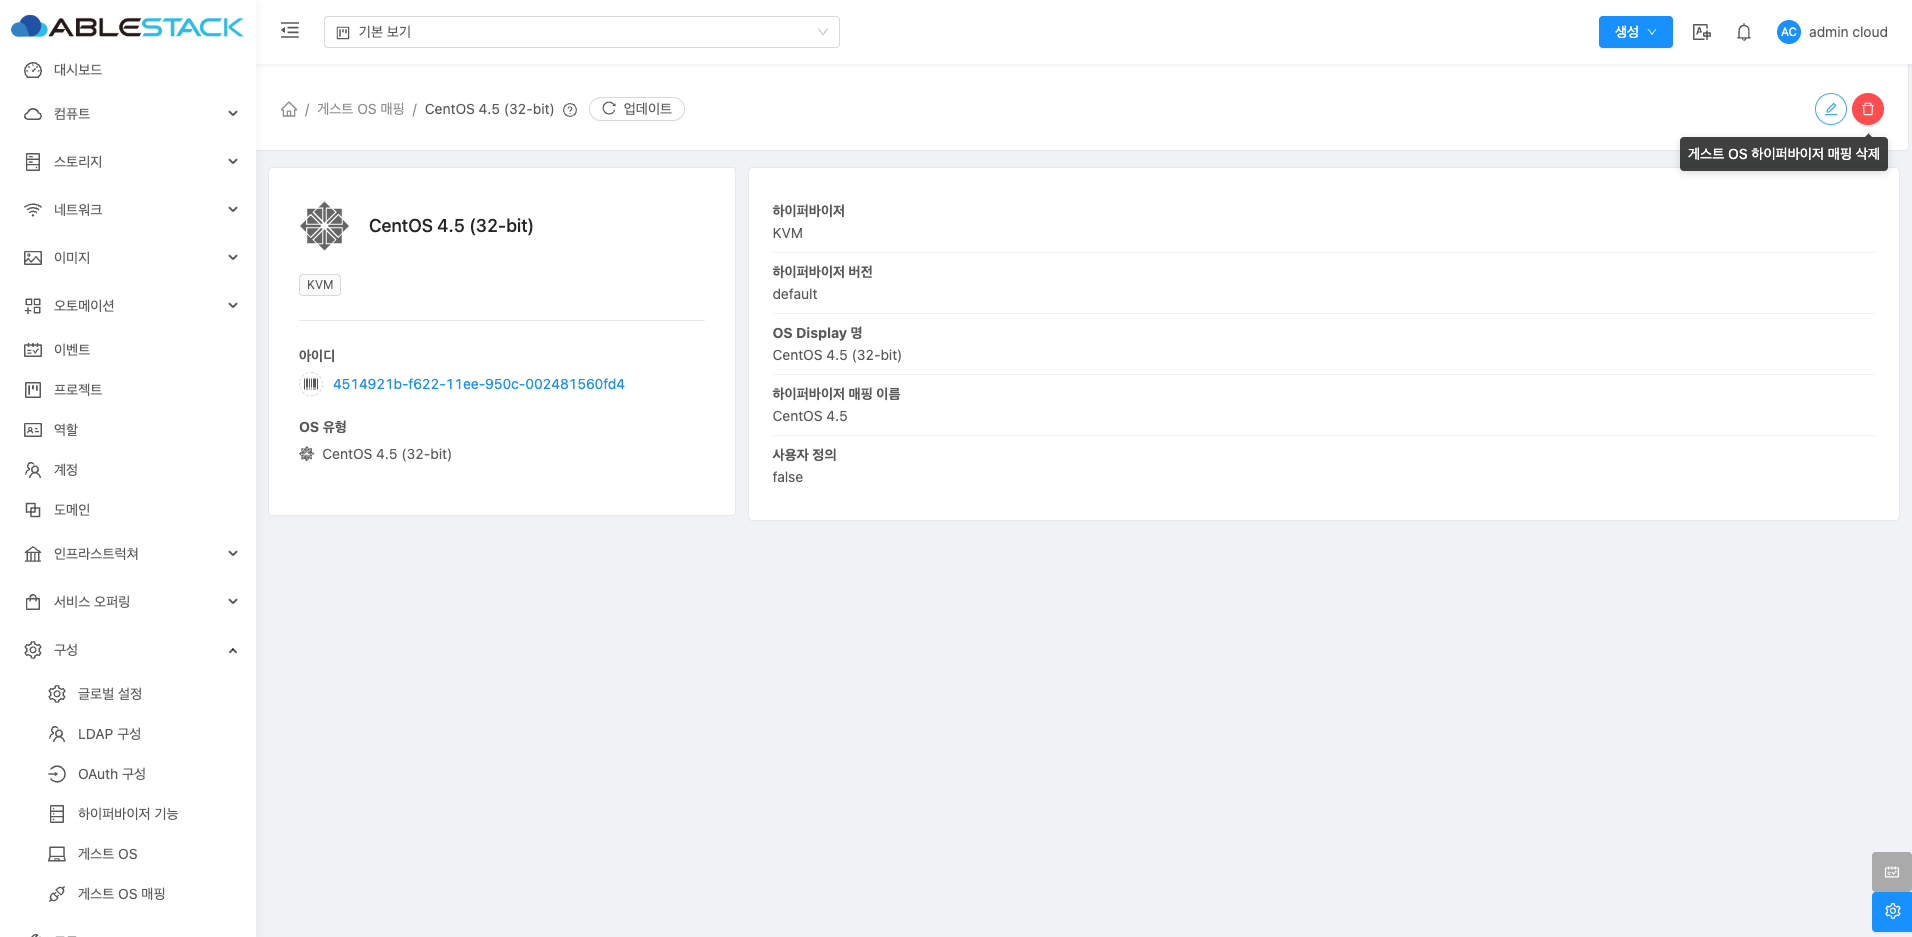The width and height of the screenshot is (1912, 937).
Task: Copy ID using the barcode icon
Action: pyautogui.click(x=311, y=384)
